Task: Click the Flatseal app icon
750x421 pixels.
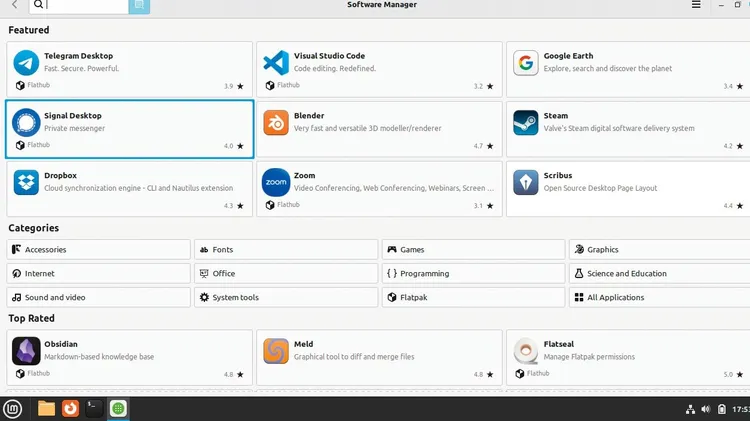Action: (x=526, y=351)
